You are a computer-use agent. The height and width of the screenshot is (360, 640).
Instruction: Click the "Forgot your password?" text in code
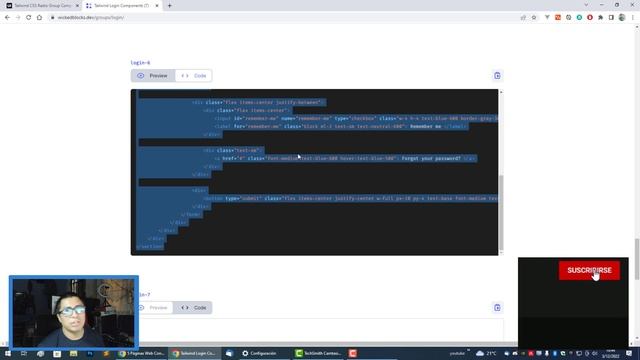(x=431, y=158)
